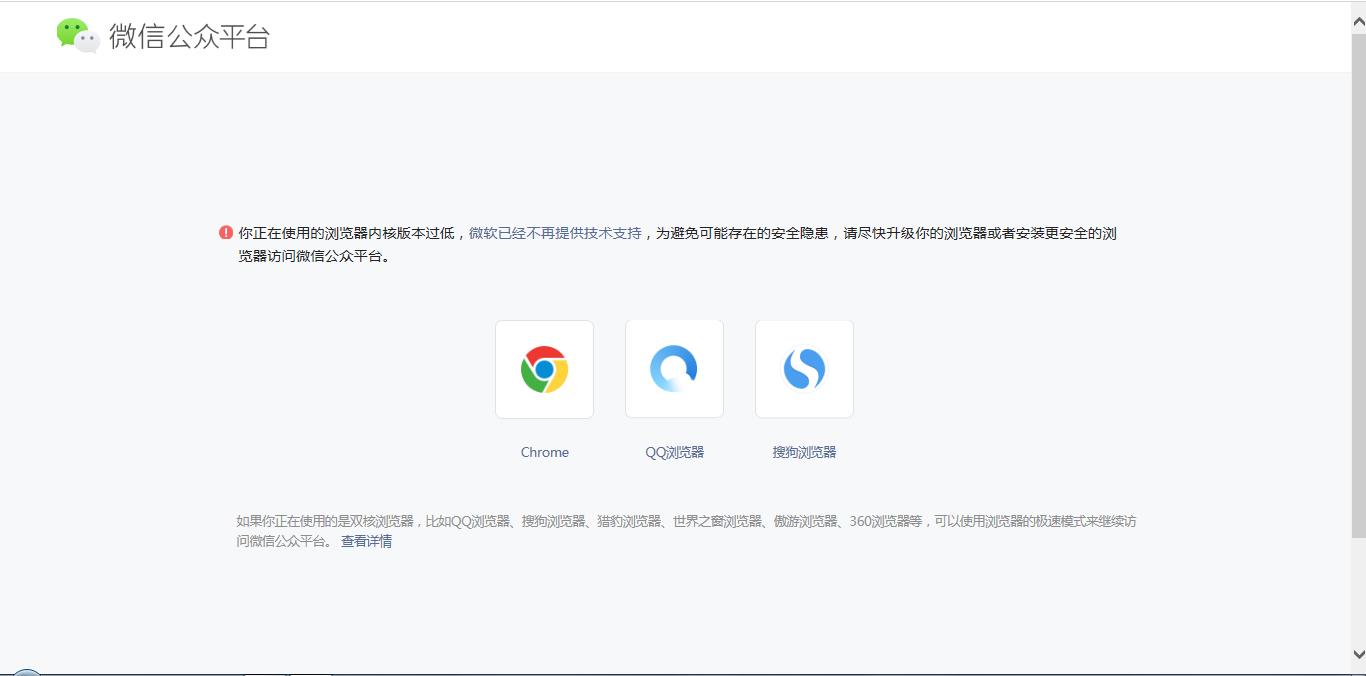Click the scrollbar down arrow
Image resolution: width=1366 pixels, height=676 pixels.
pyautogui.click(x=1359, y=654)
